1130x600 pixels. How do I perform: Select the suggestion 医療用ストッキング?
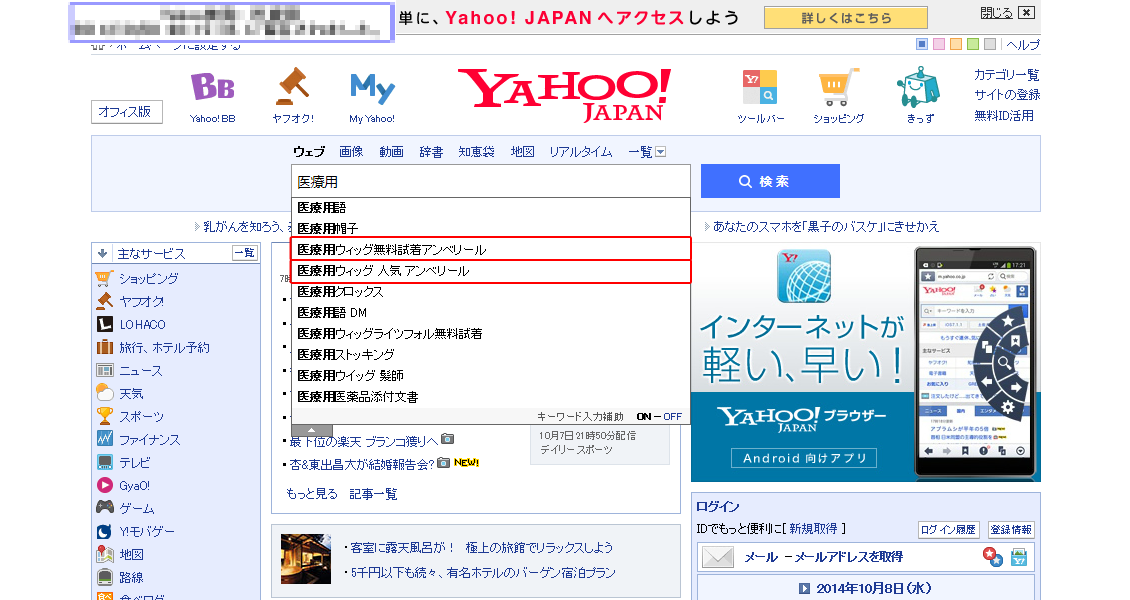click(491, 354)
